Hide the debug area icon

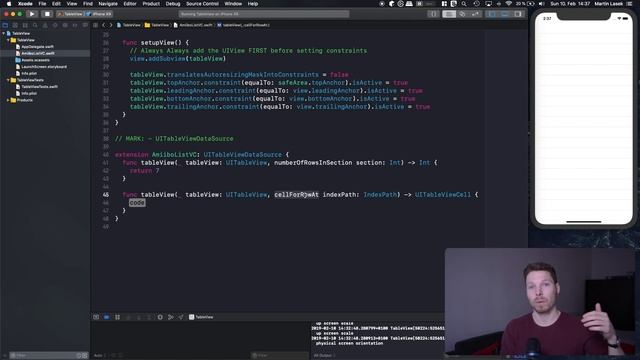(x=96, y=317)
